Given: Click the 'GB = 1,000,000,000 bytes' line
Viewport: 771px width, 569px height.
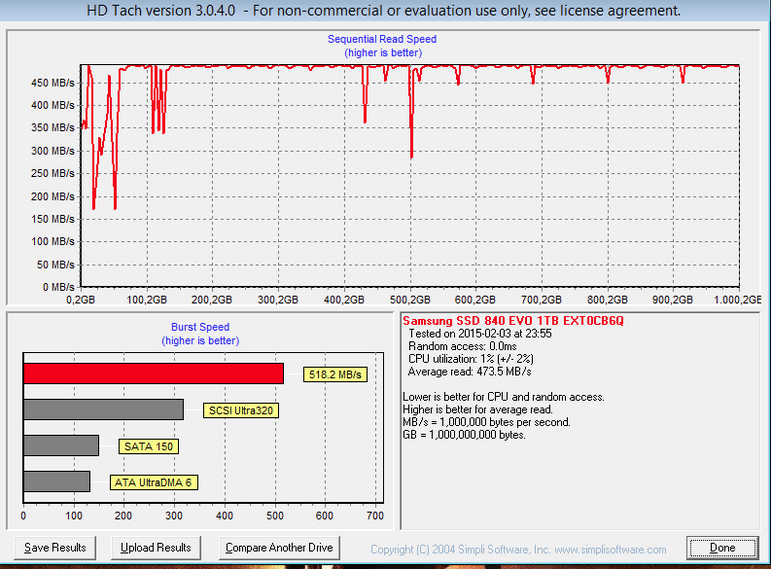Looking at the screenshot, I should point(464,435).
